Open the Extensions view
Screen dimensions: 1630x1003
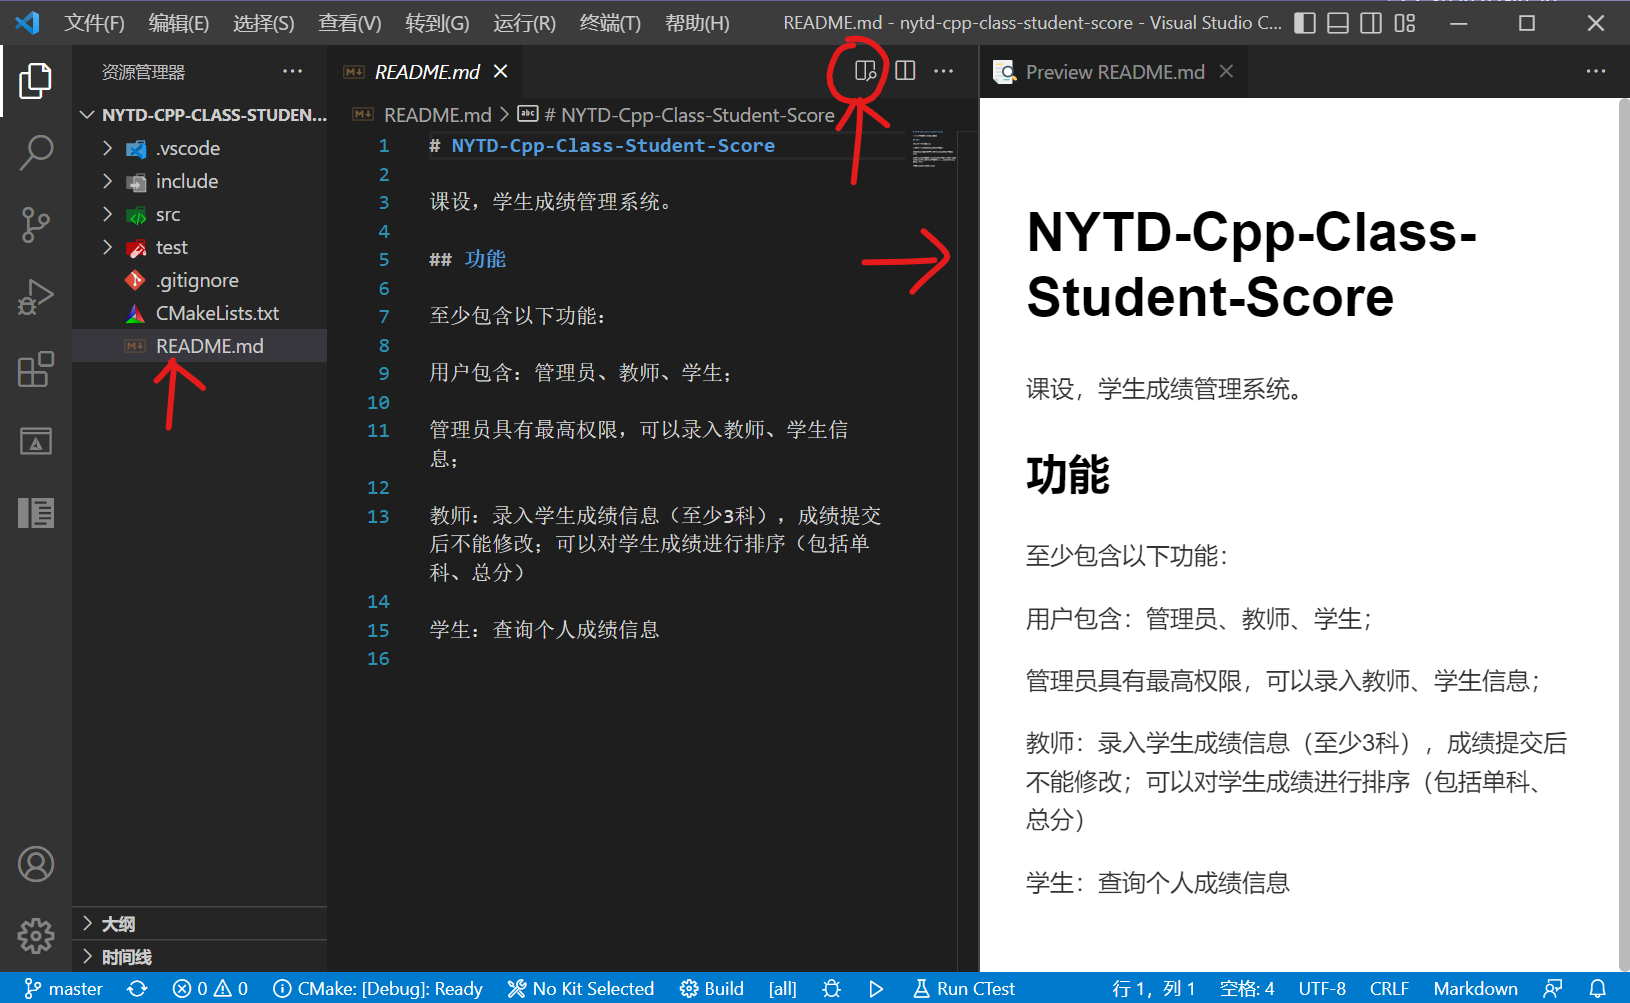(36, 369)
